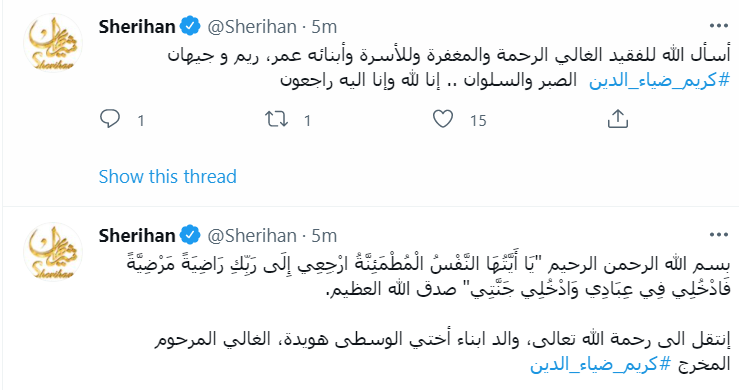Open Sherihan display name on first tweet

click(x=137, y=26)
